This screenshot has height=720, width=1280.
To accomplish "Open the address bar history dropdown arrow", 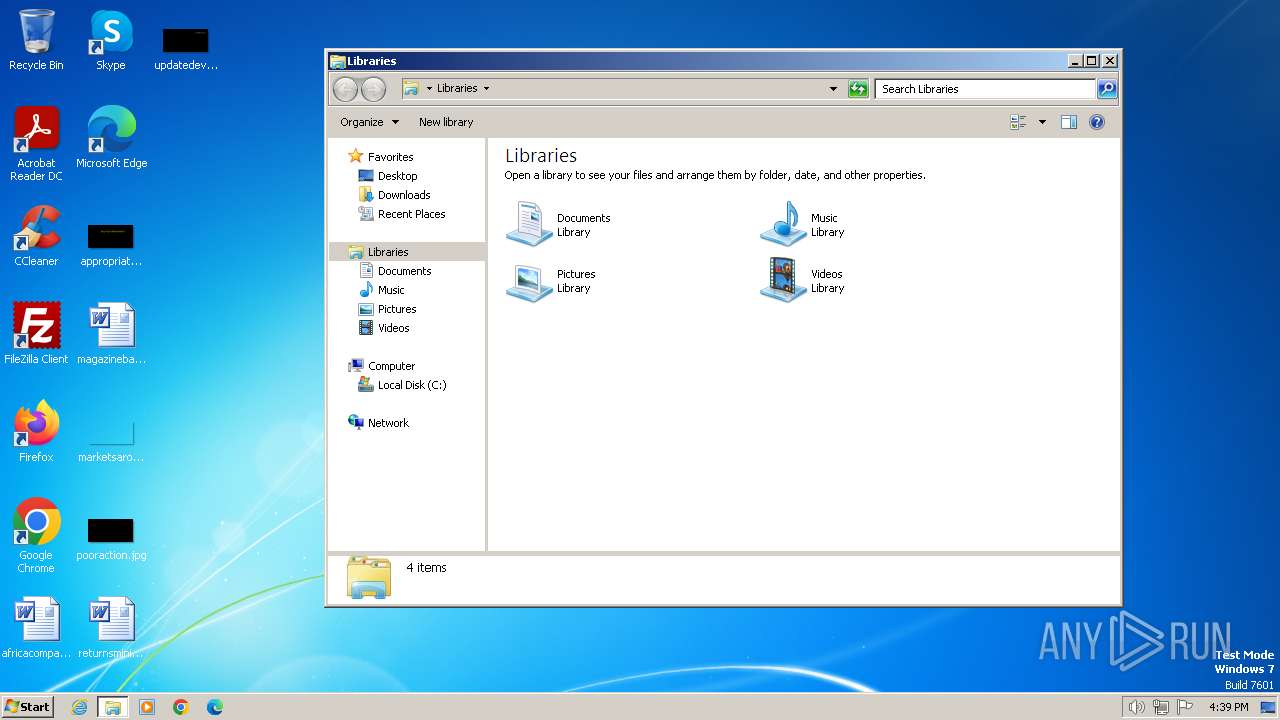I will click(833, 89).
